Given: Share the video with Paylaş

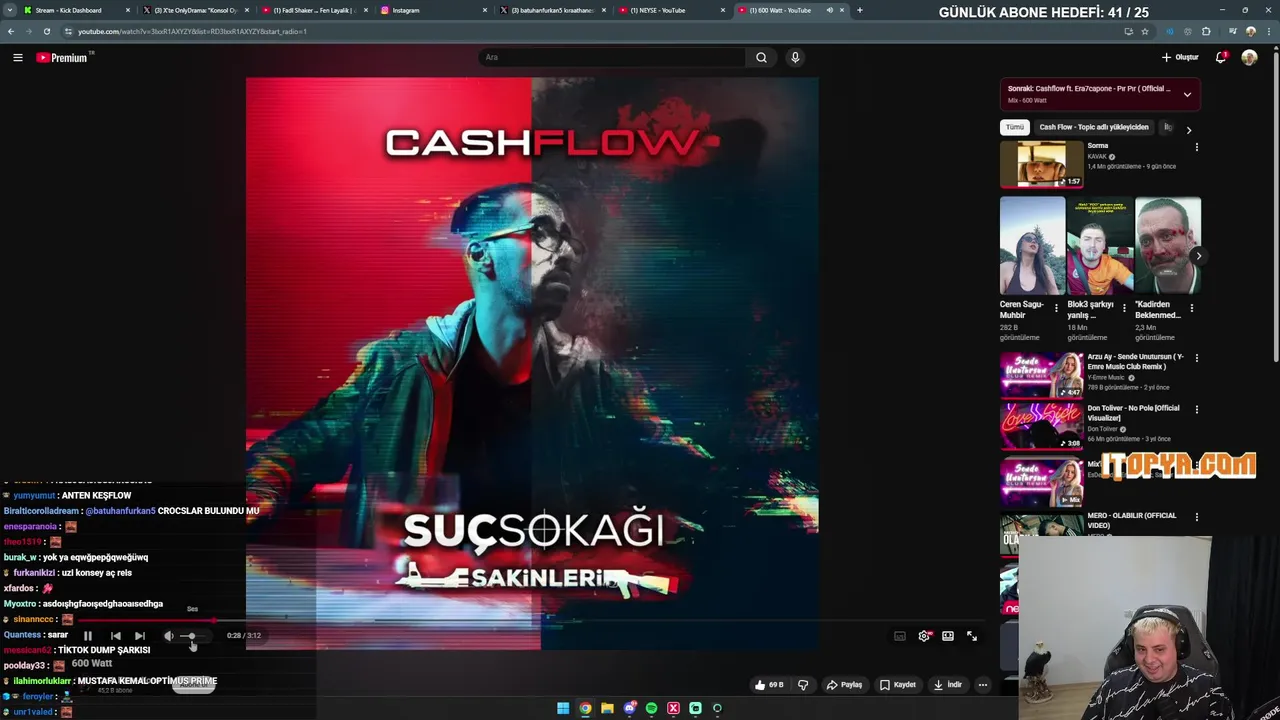Looking at the screenshot, I should (844, 685).
